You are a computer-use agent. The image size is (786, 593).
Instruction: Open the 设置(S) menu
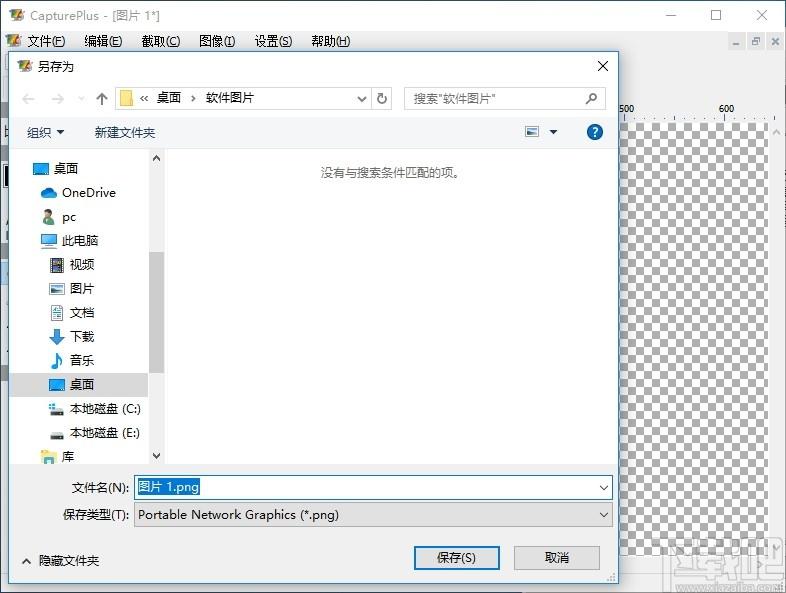pos(274,41)
